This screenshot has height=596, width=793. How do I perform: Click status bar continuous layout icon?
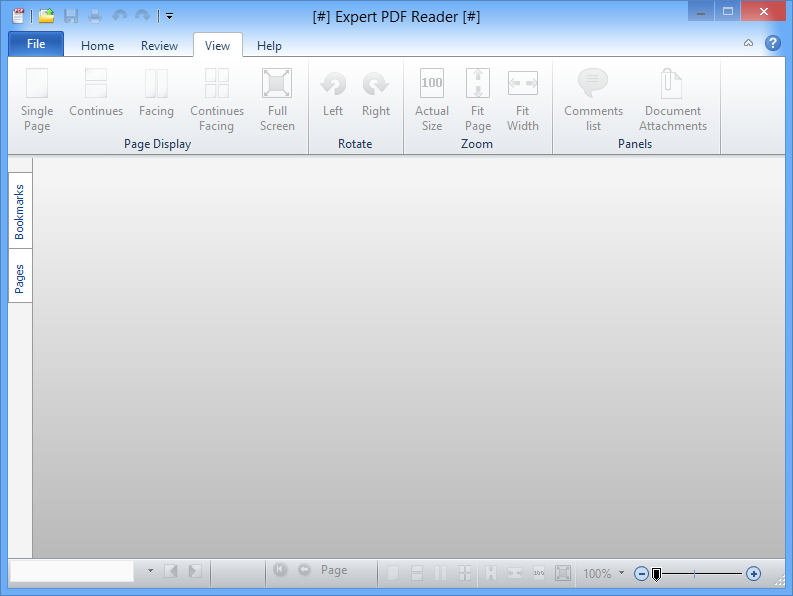[417, 573]
